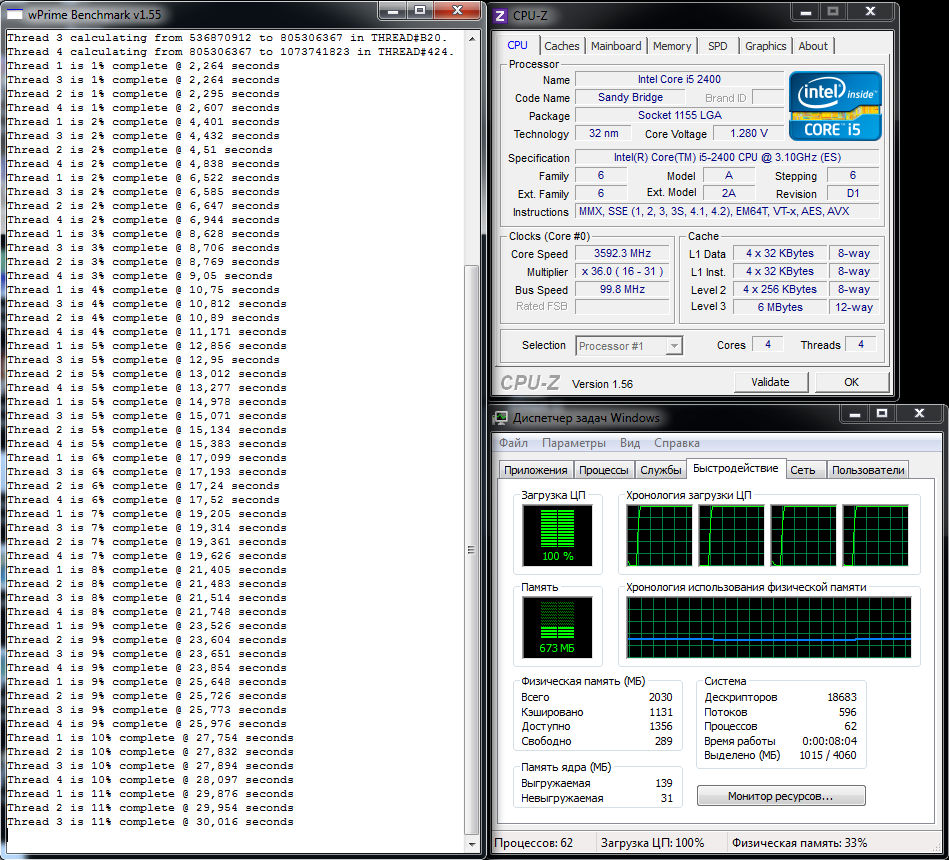Minimize the wPrime Benchmark window
The image size is (949, 860).
click(391, 11)
